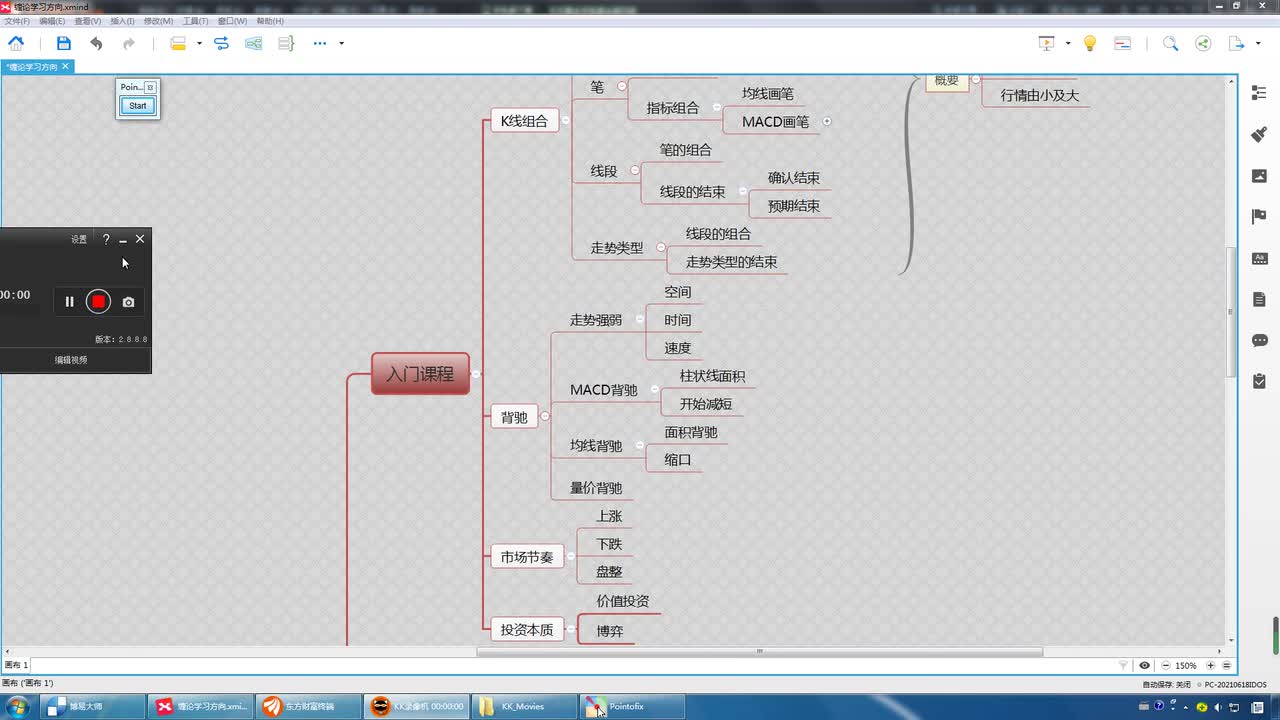Collapse the K线组合 branch
The height and width of the screenshot is (720, 1280).
coord(565,121)
